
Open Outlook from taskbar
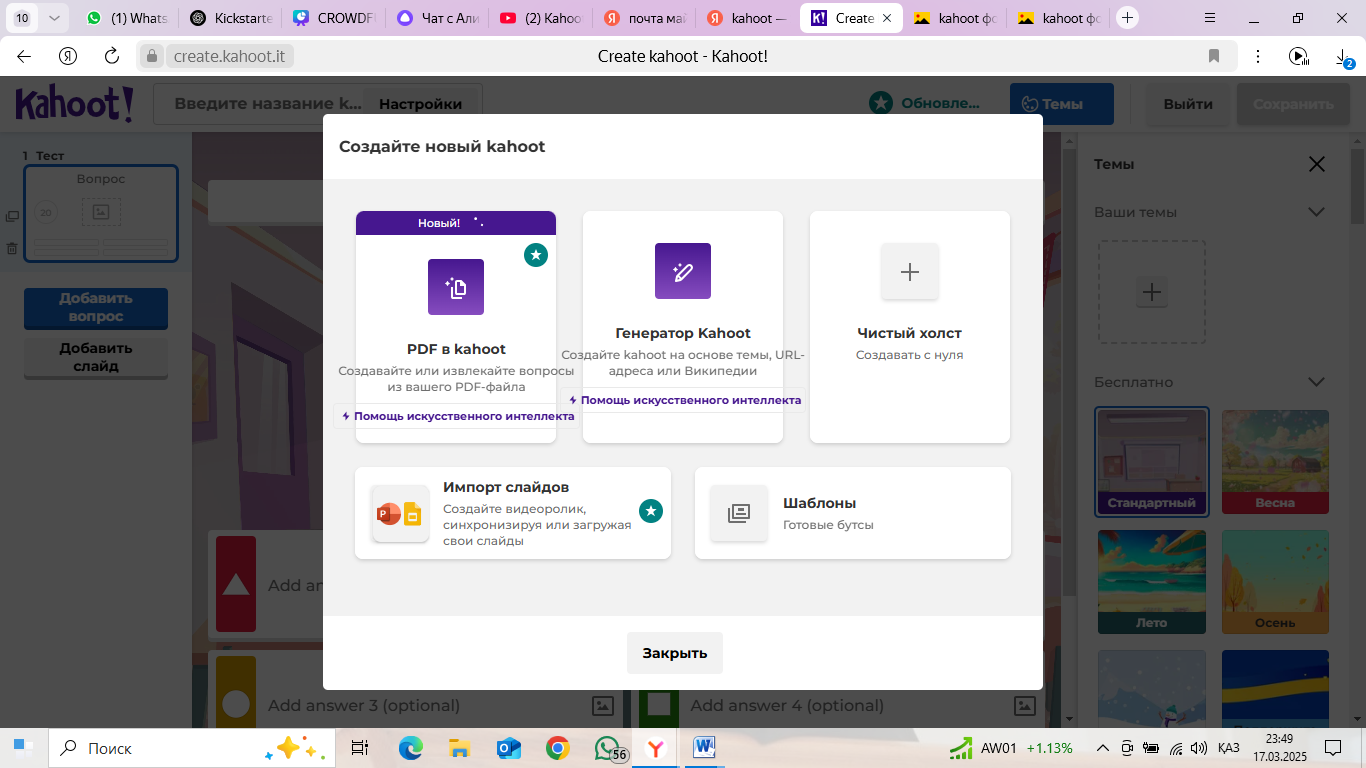pos(508,748)
